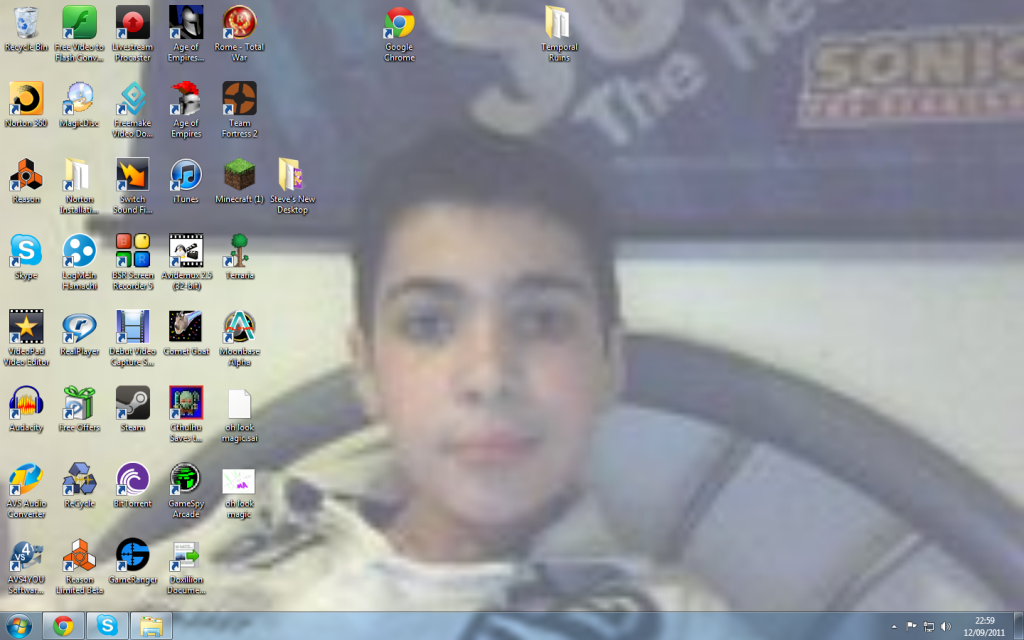Open the Action Center flag icon
This screenshot has height=640, width=1024.
pos(911,627)
